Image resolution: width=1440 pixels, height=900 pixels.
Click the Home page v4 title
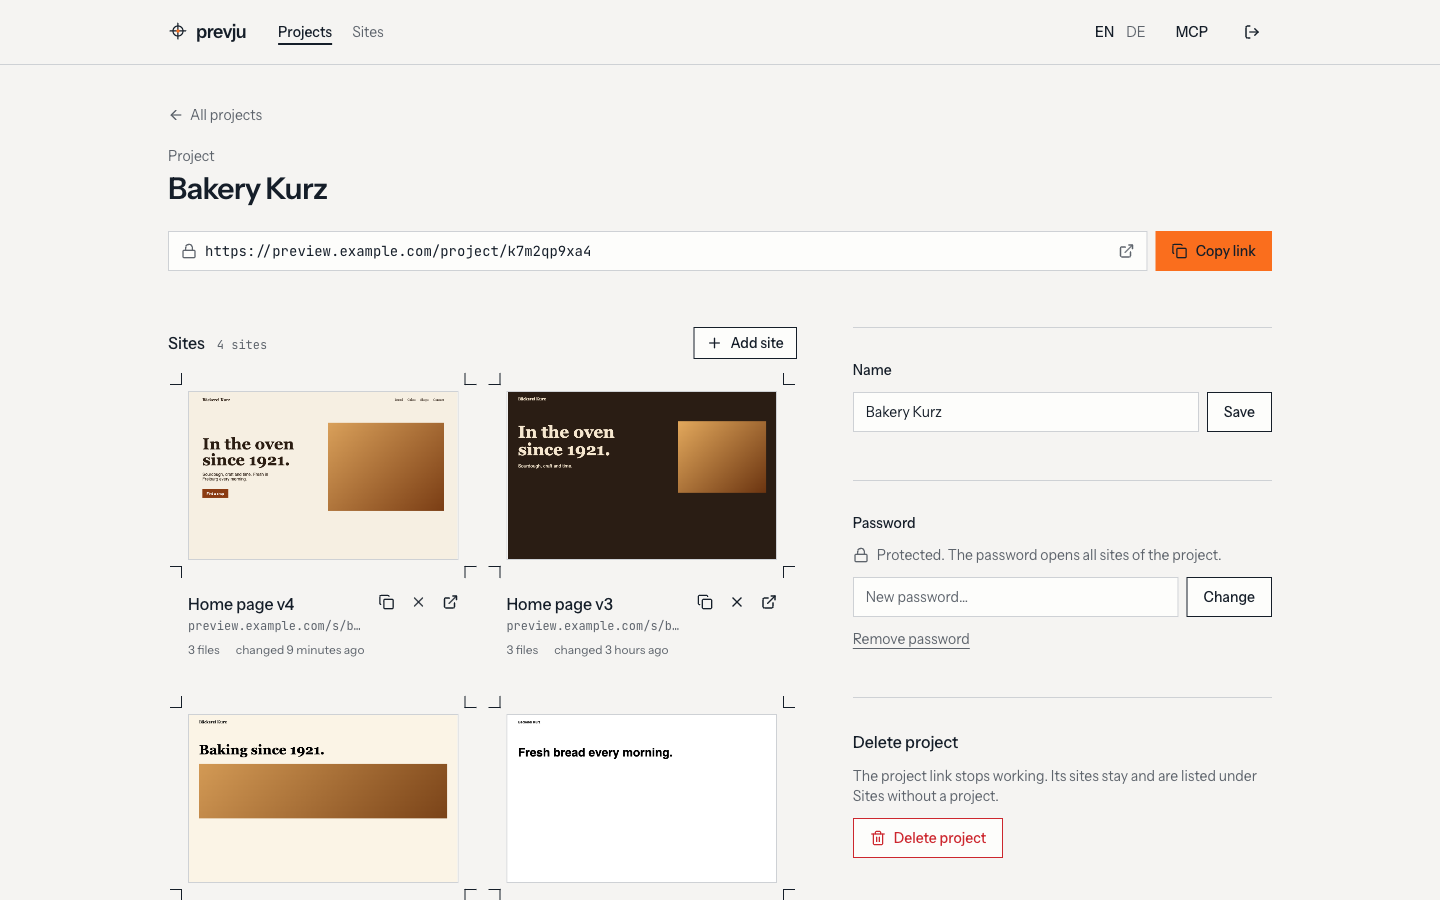click(241, 604)
